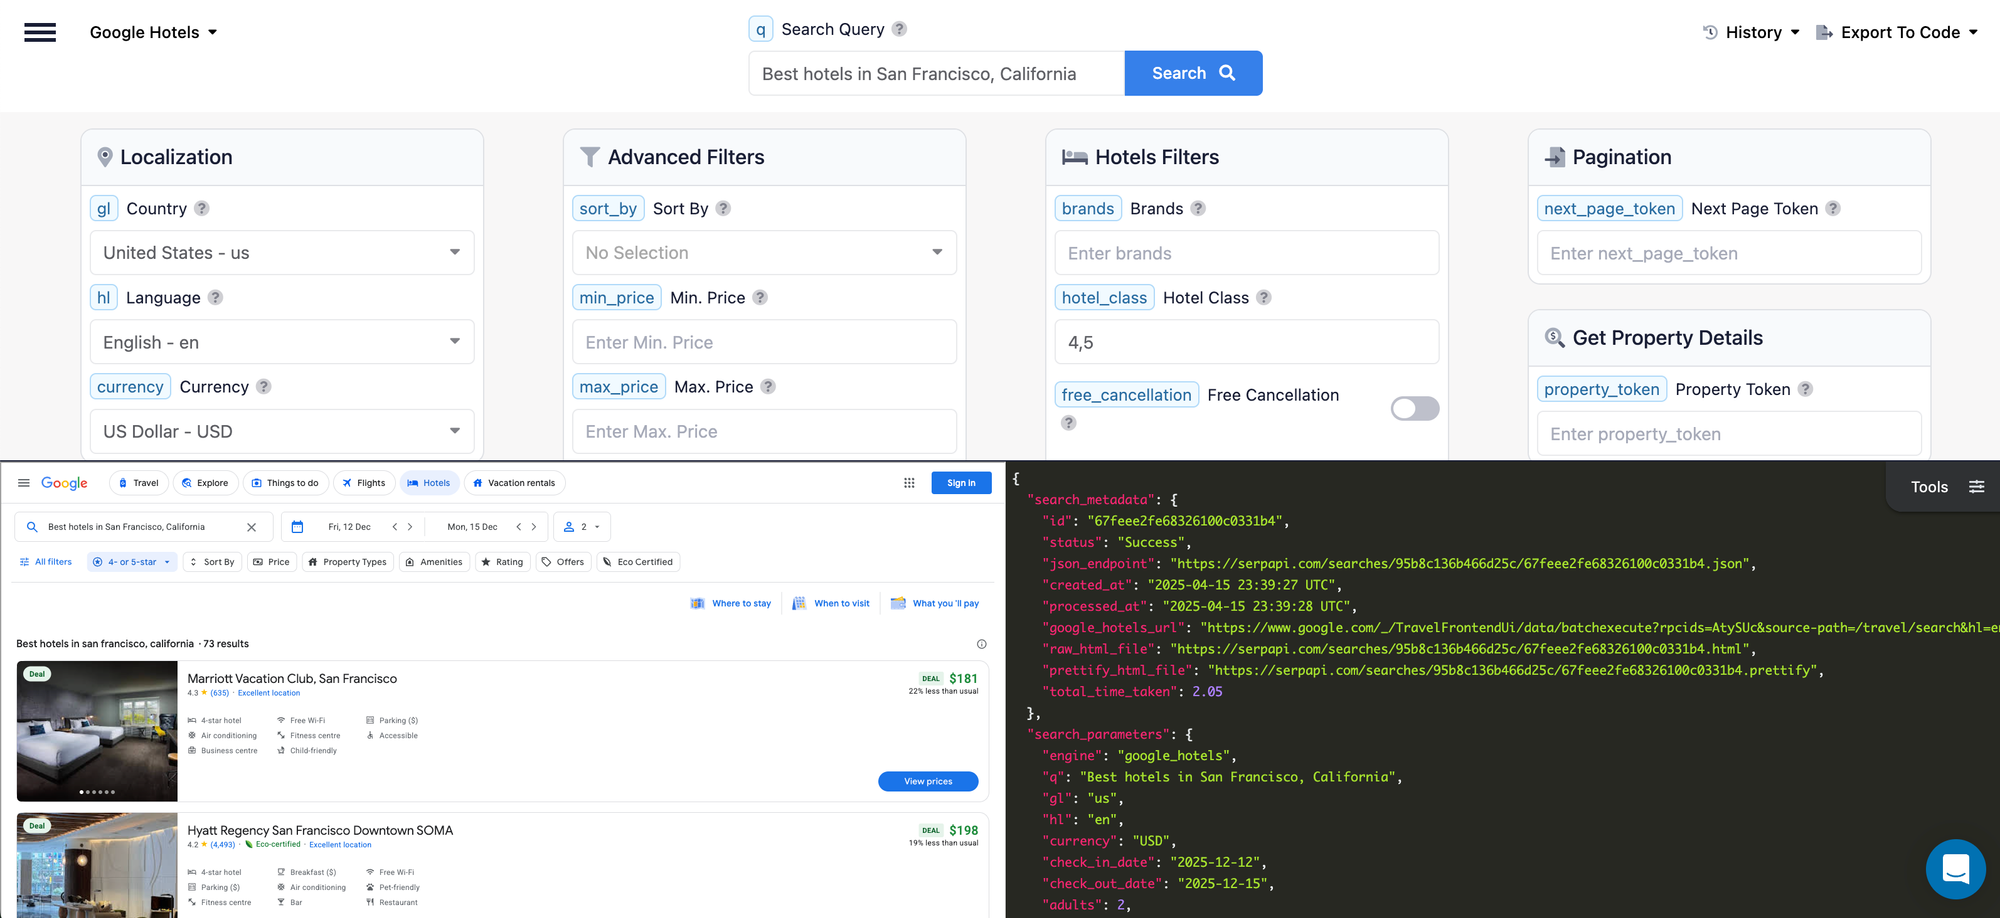Open All filters
The width and height of the screenshot is (2000, 918).
46,562
